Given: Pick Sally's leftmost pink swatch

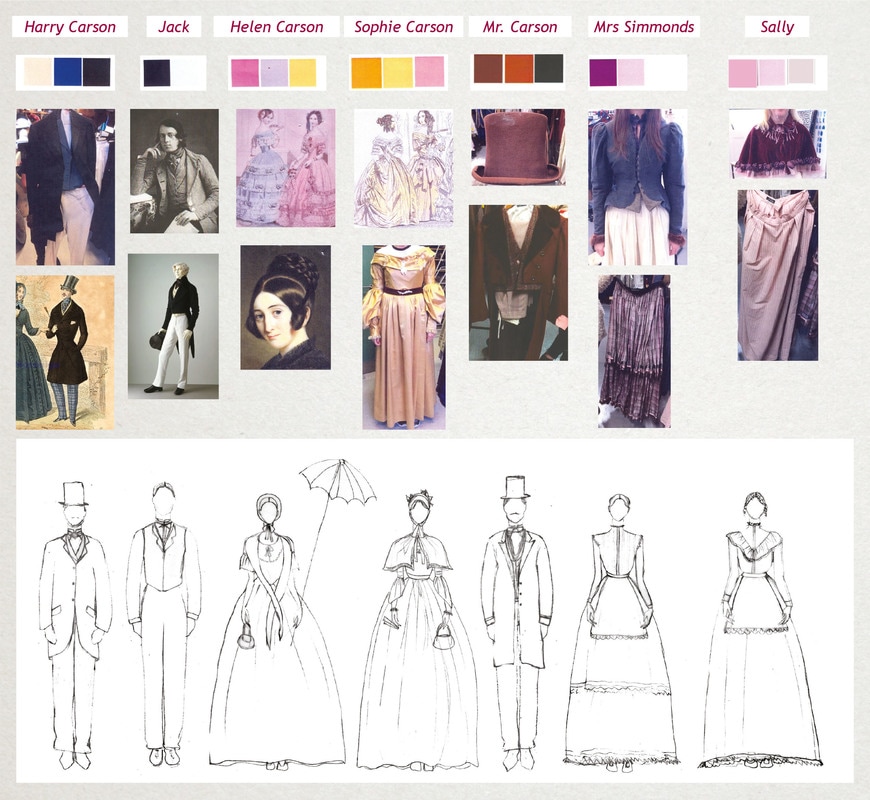Looking at the screenshot, I should click(x=743, y=73).
